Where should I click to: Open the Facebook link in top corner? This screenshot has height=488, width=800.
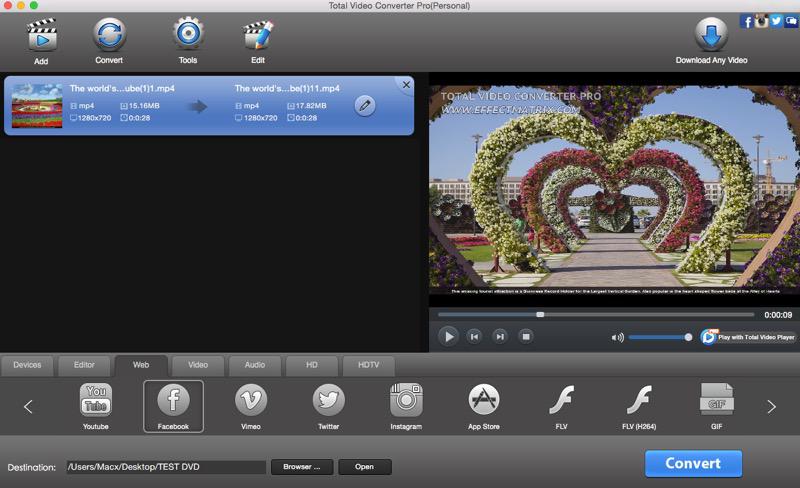click(746, 21)
